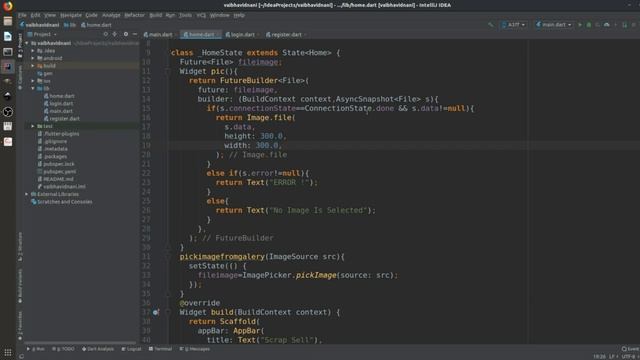Select .metadata file in project tree
Image resolution: width=640 pixels, height=360 pixels.
[x=53, y=149]
